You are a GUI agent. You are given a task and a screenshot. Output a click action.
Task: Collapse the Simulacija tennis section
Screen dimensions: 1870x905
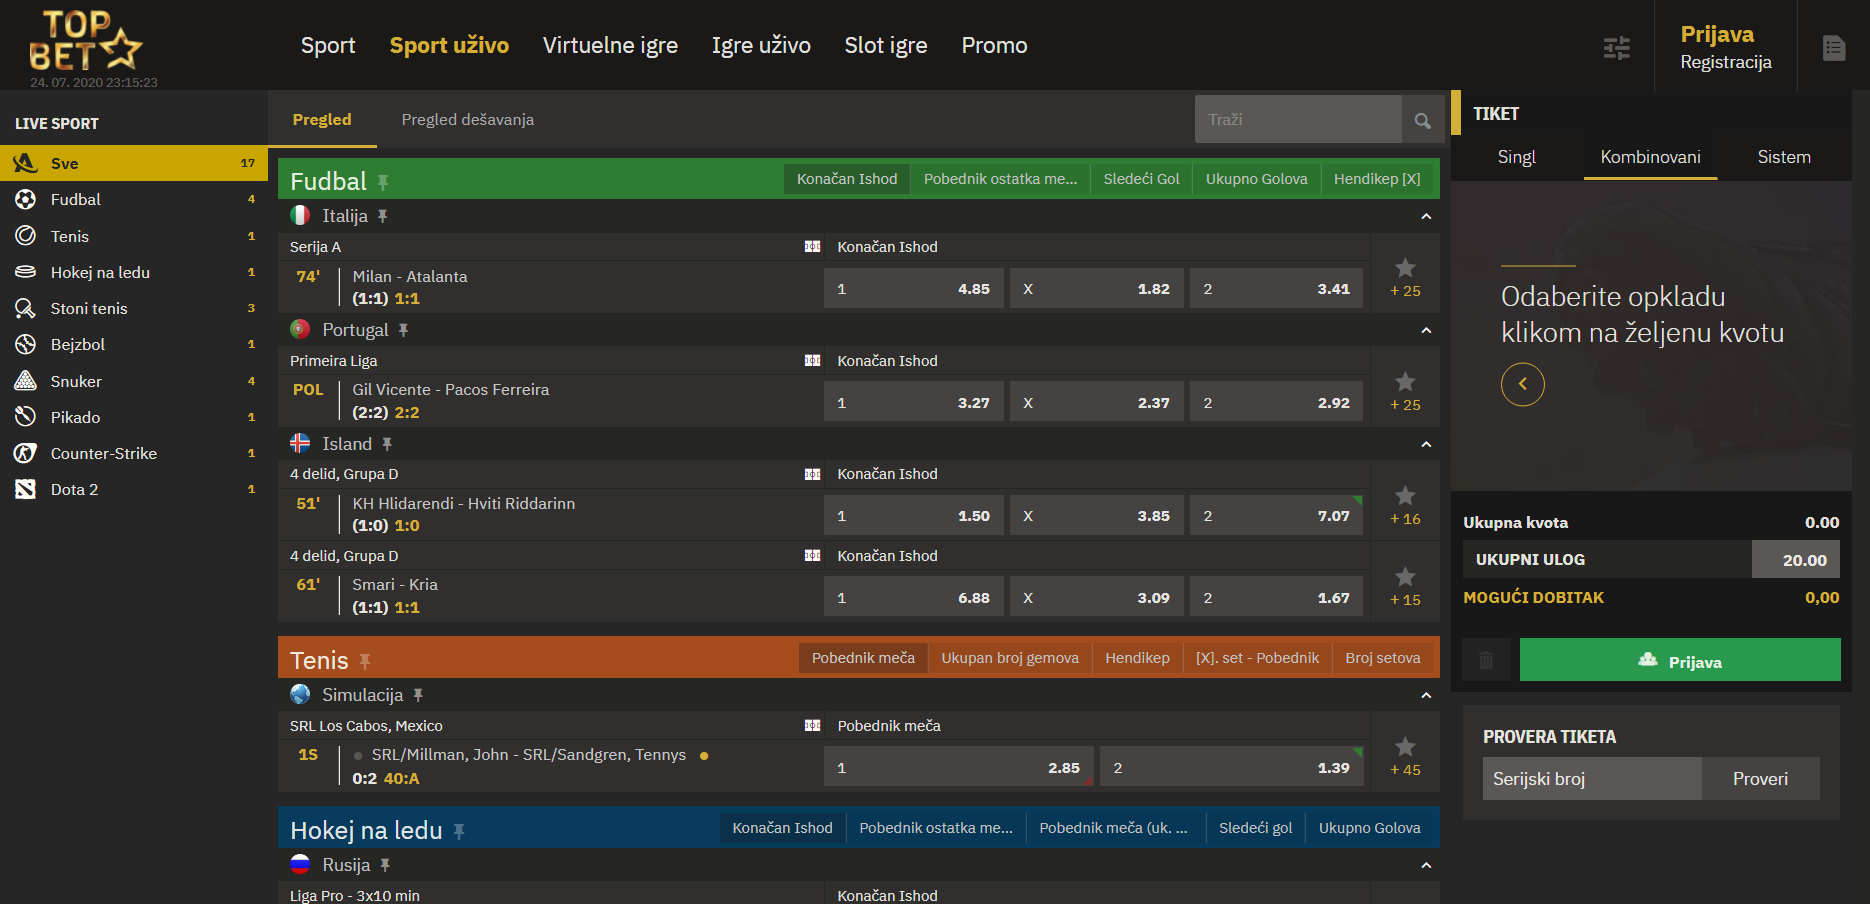1426,695
